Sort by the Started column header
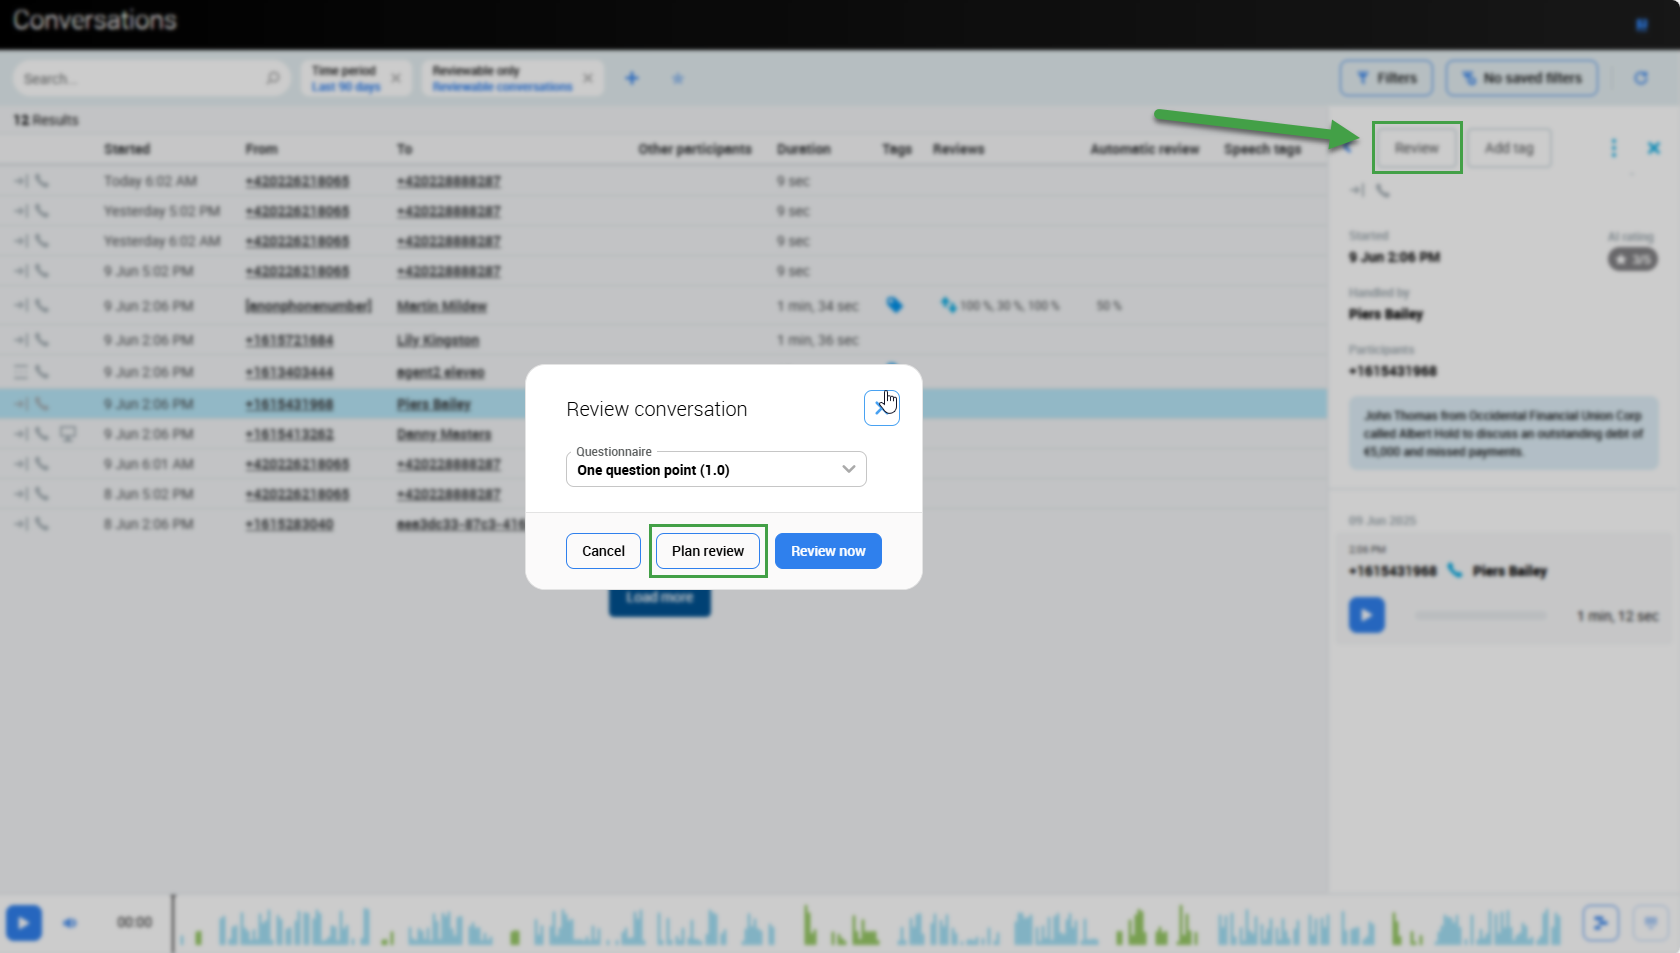Screen dimensions: 1680x953 coord(127,149)
